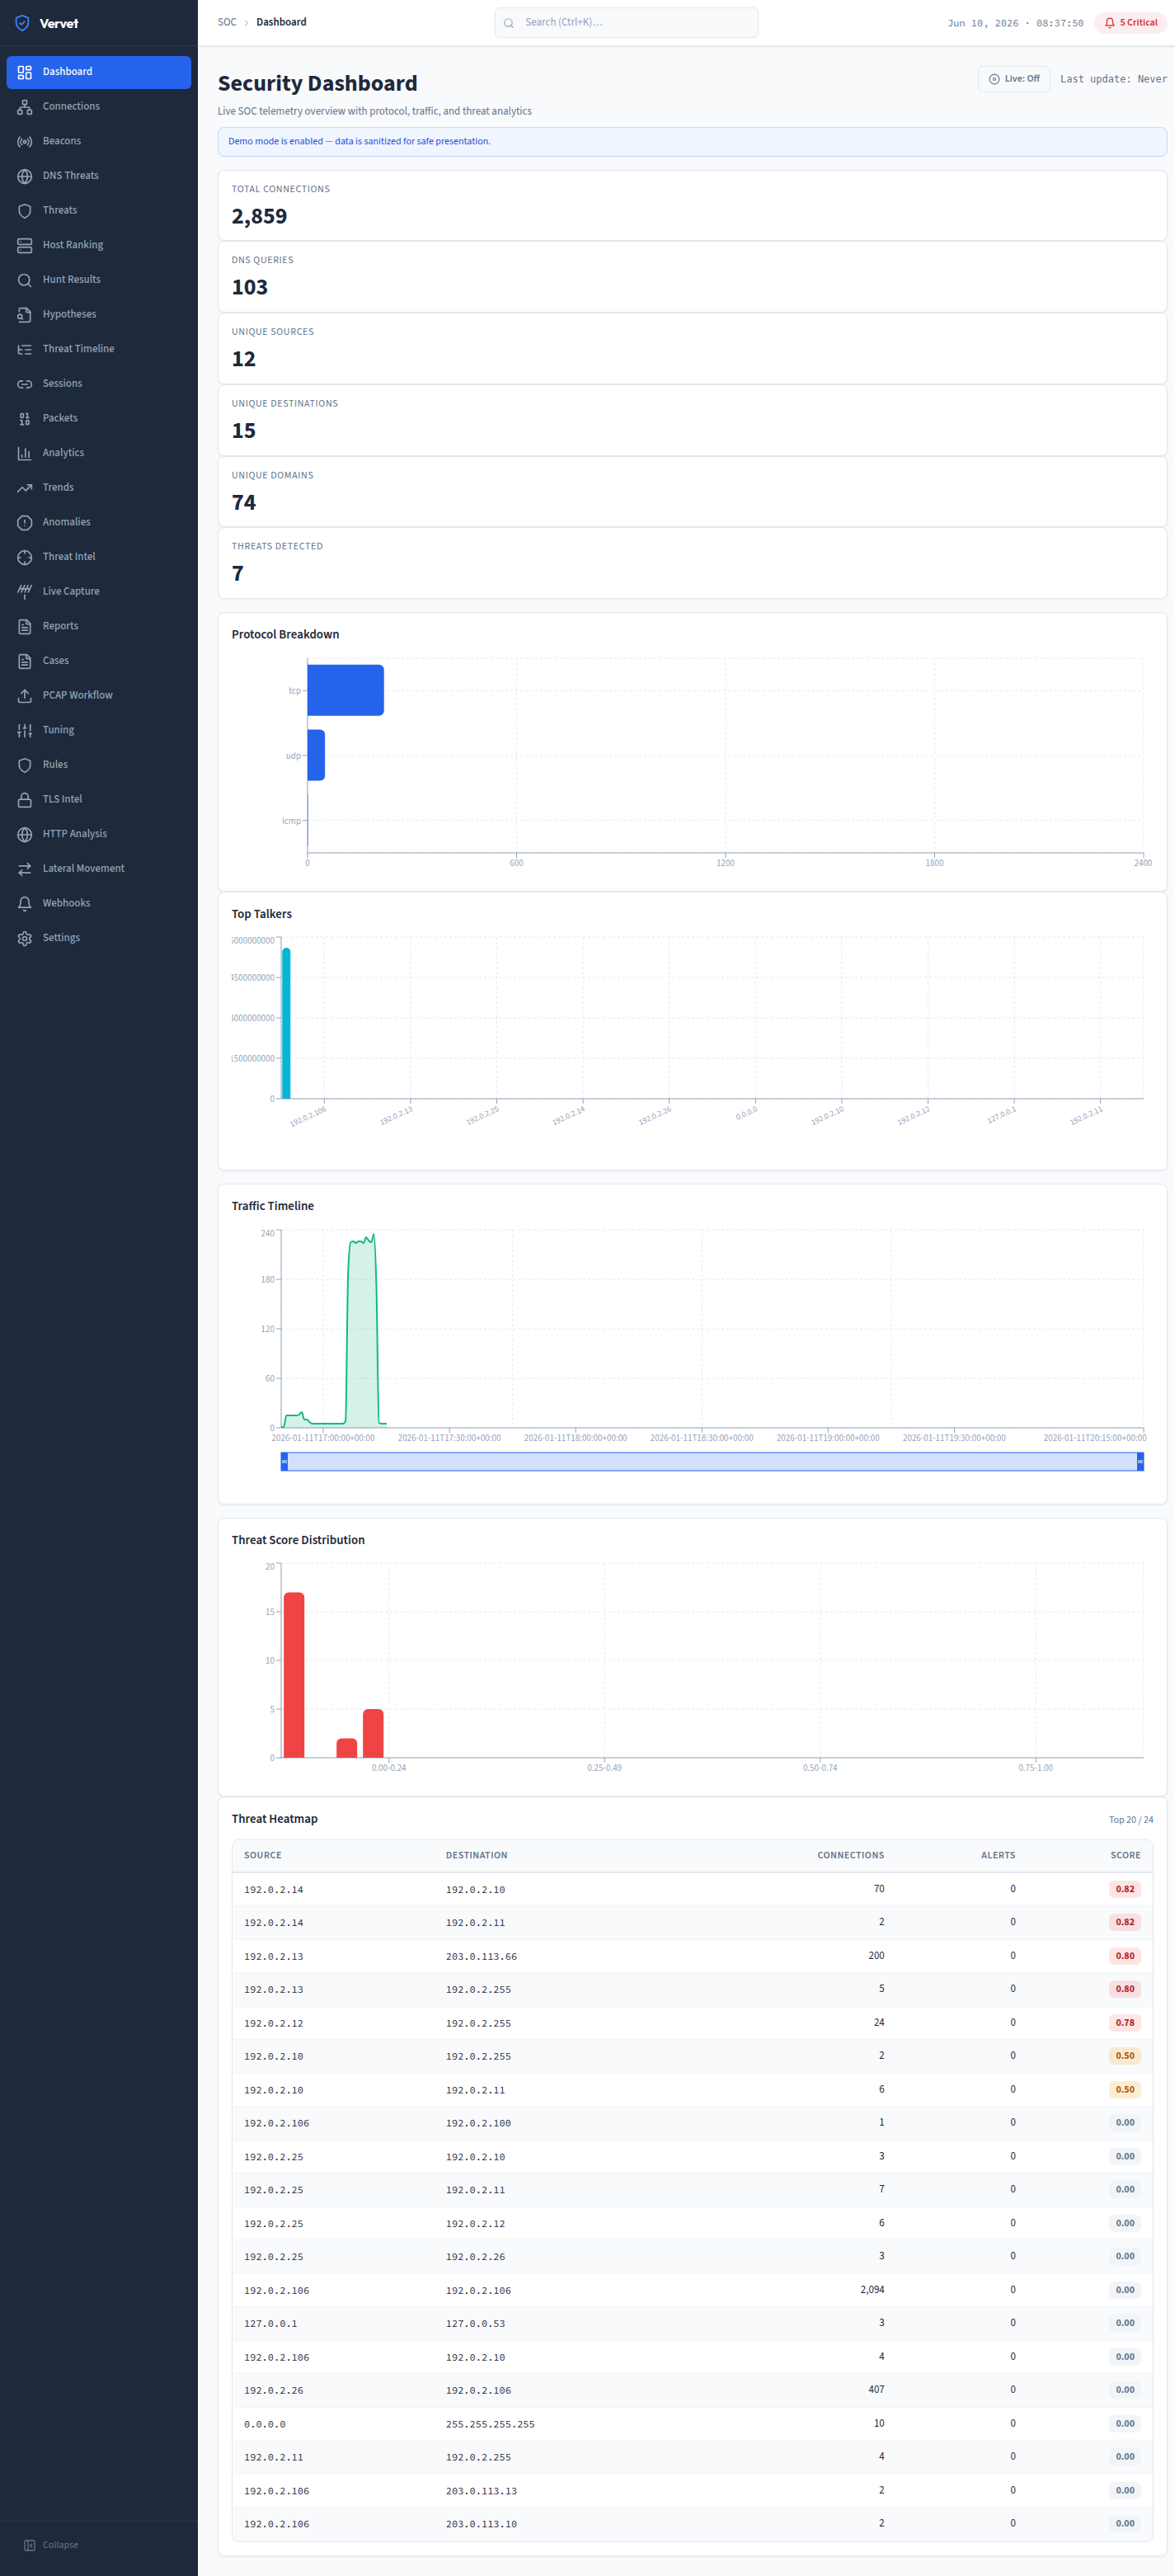Click the Sessions link icon
Screen dimensions: 1175x2576
[25, 384]
